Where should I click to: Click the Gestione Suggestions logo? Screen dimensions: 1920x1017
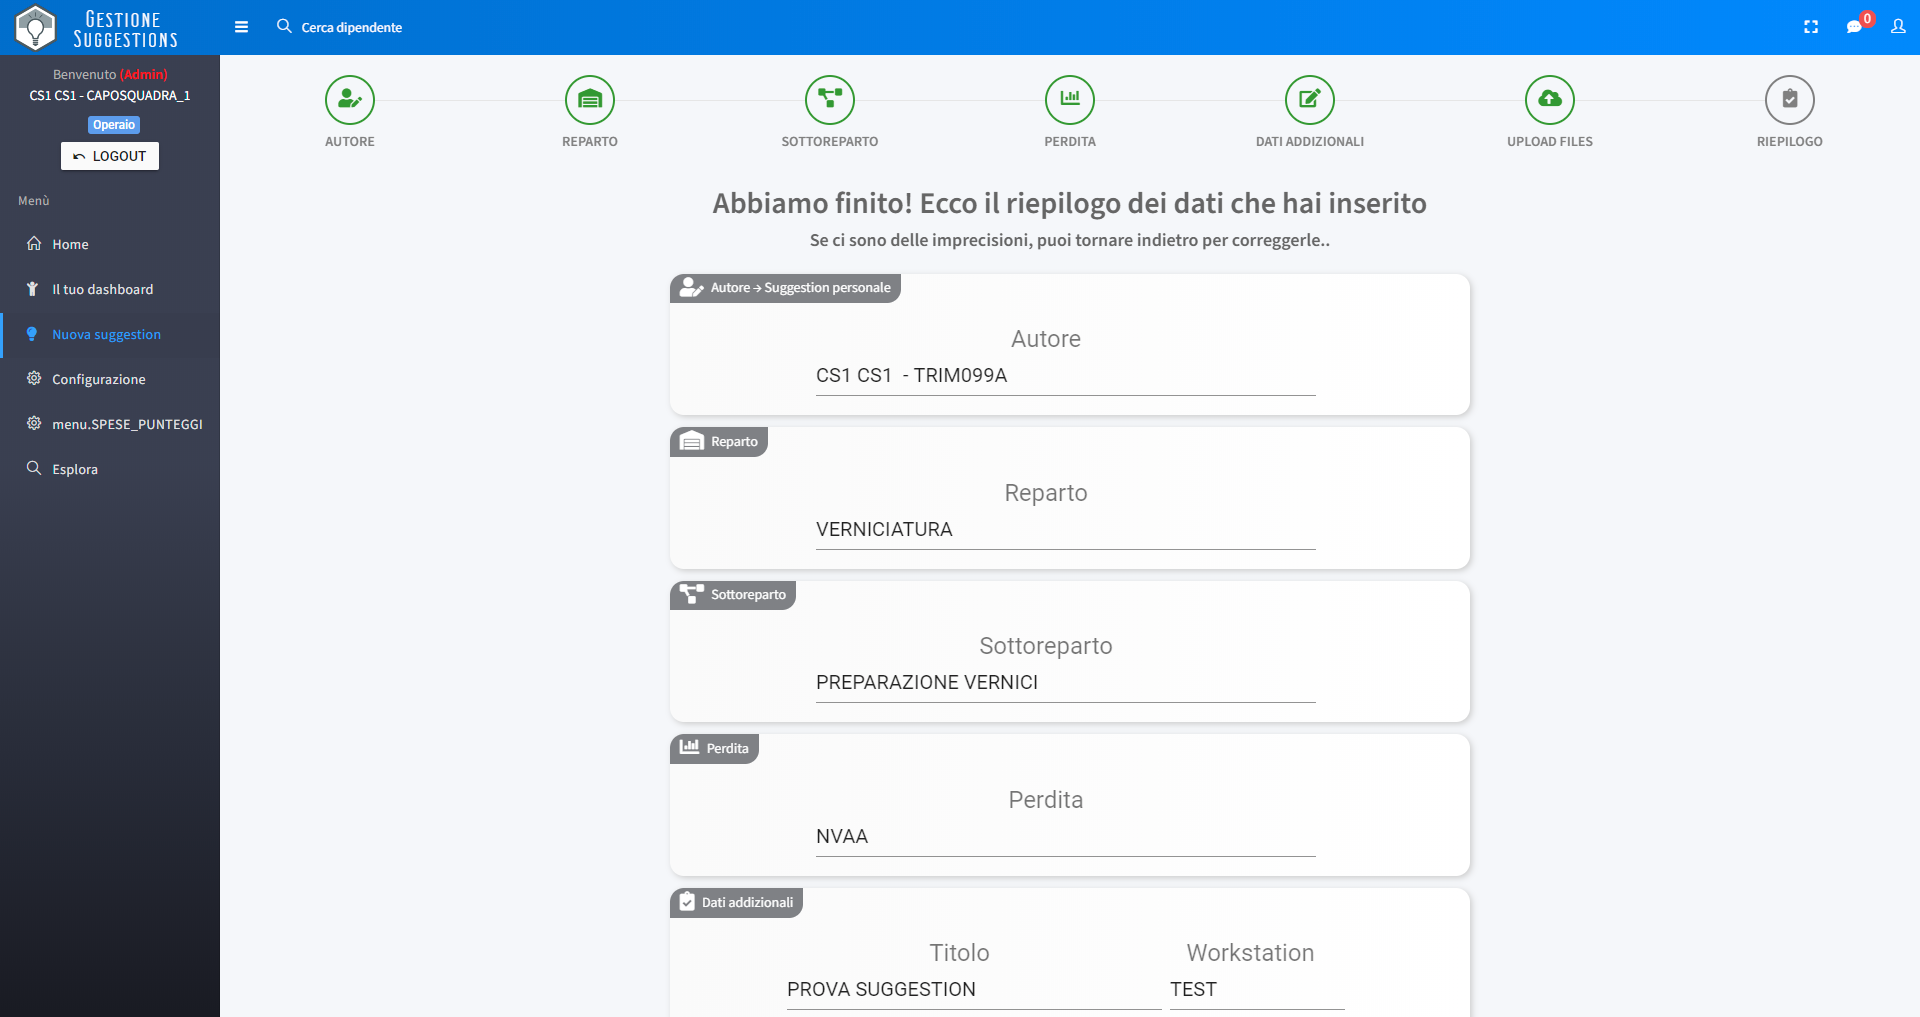click(x=97, y=28)
